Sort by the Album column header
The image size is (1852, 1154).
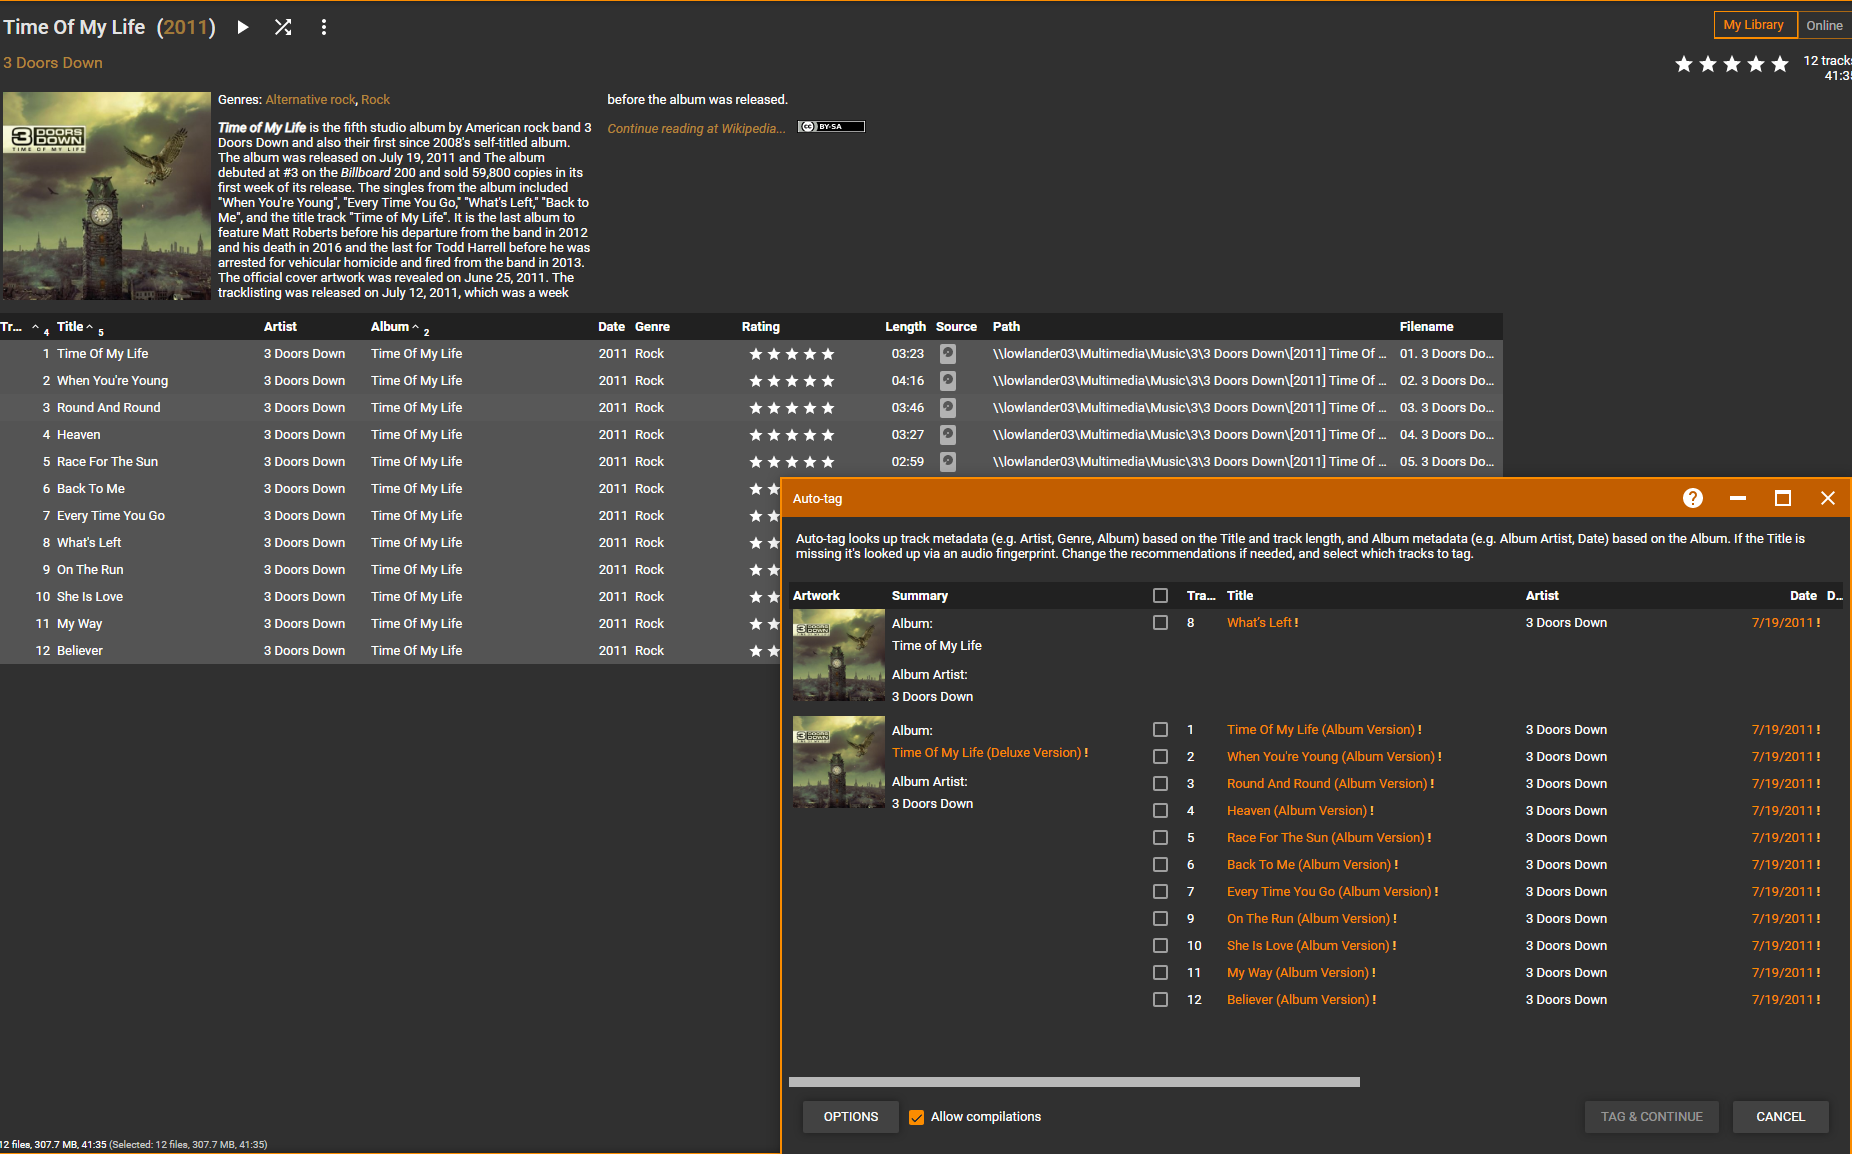tap(390, 327)
